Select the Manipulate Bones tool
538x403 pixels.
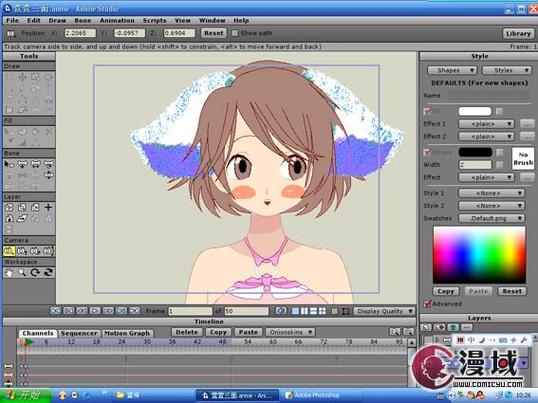tap(48, 175)
